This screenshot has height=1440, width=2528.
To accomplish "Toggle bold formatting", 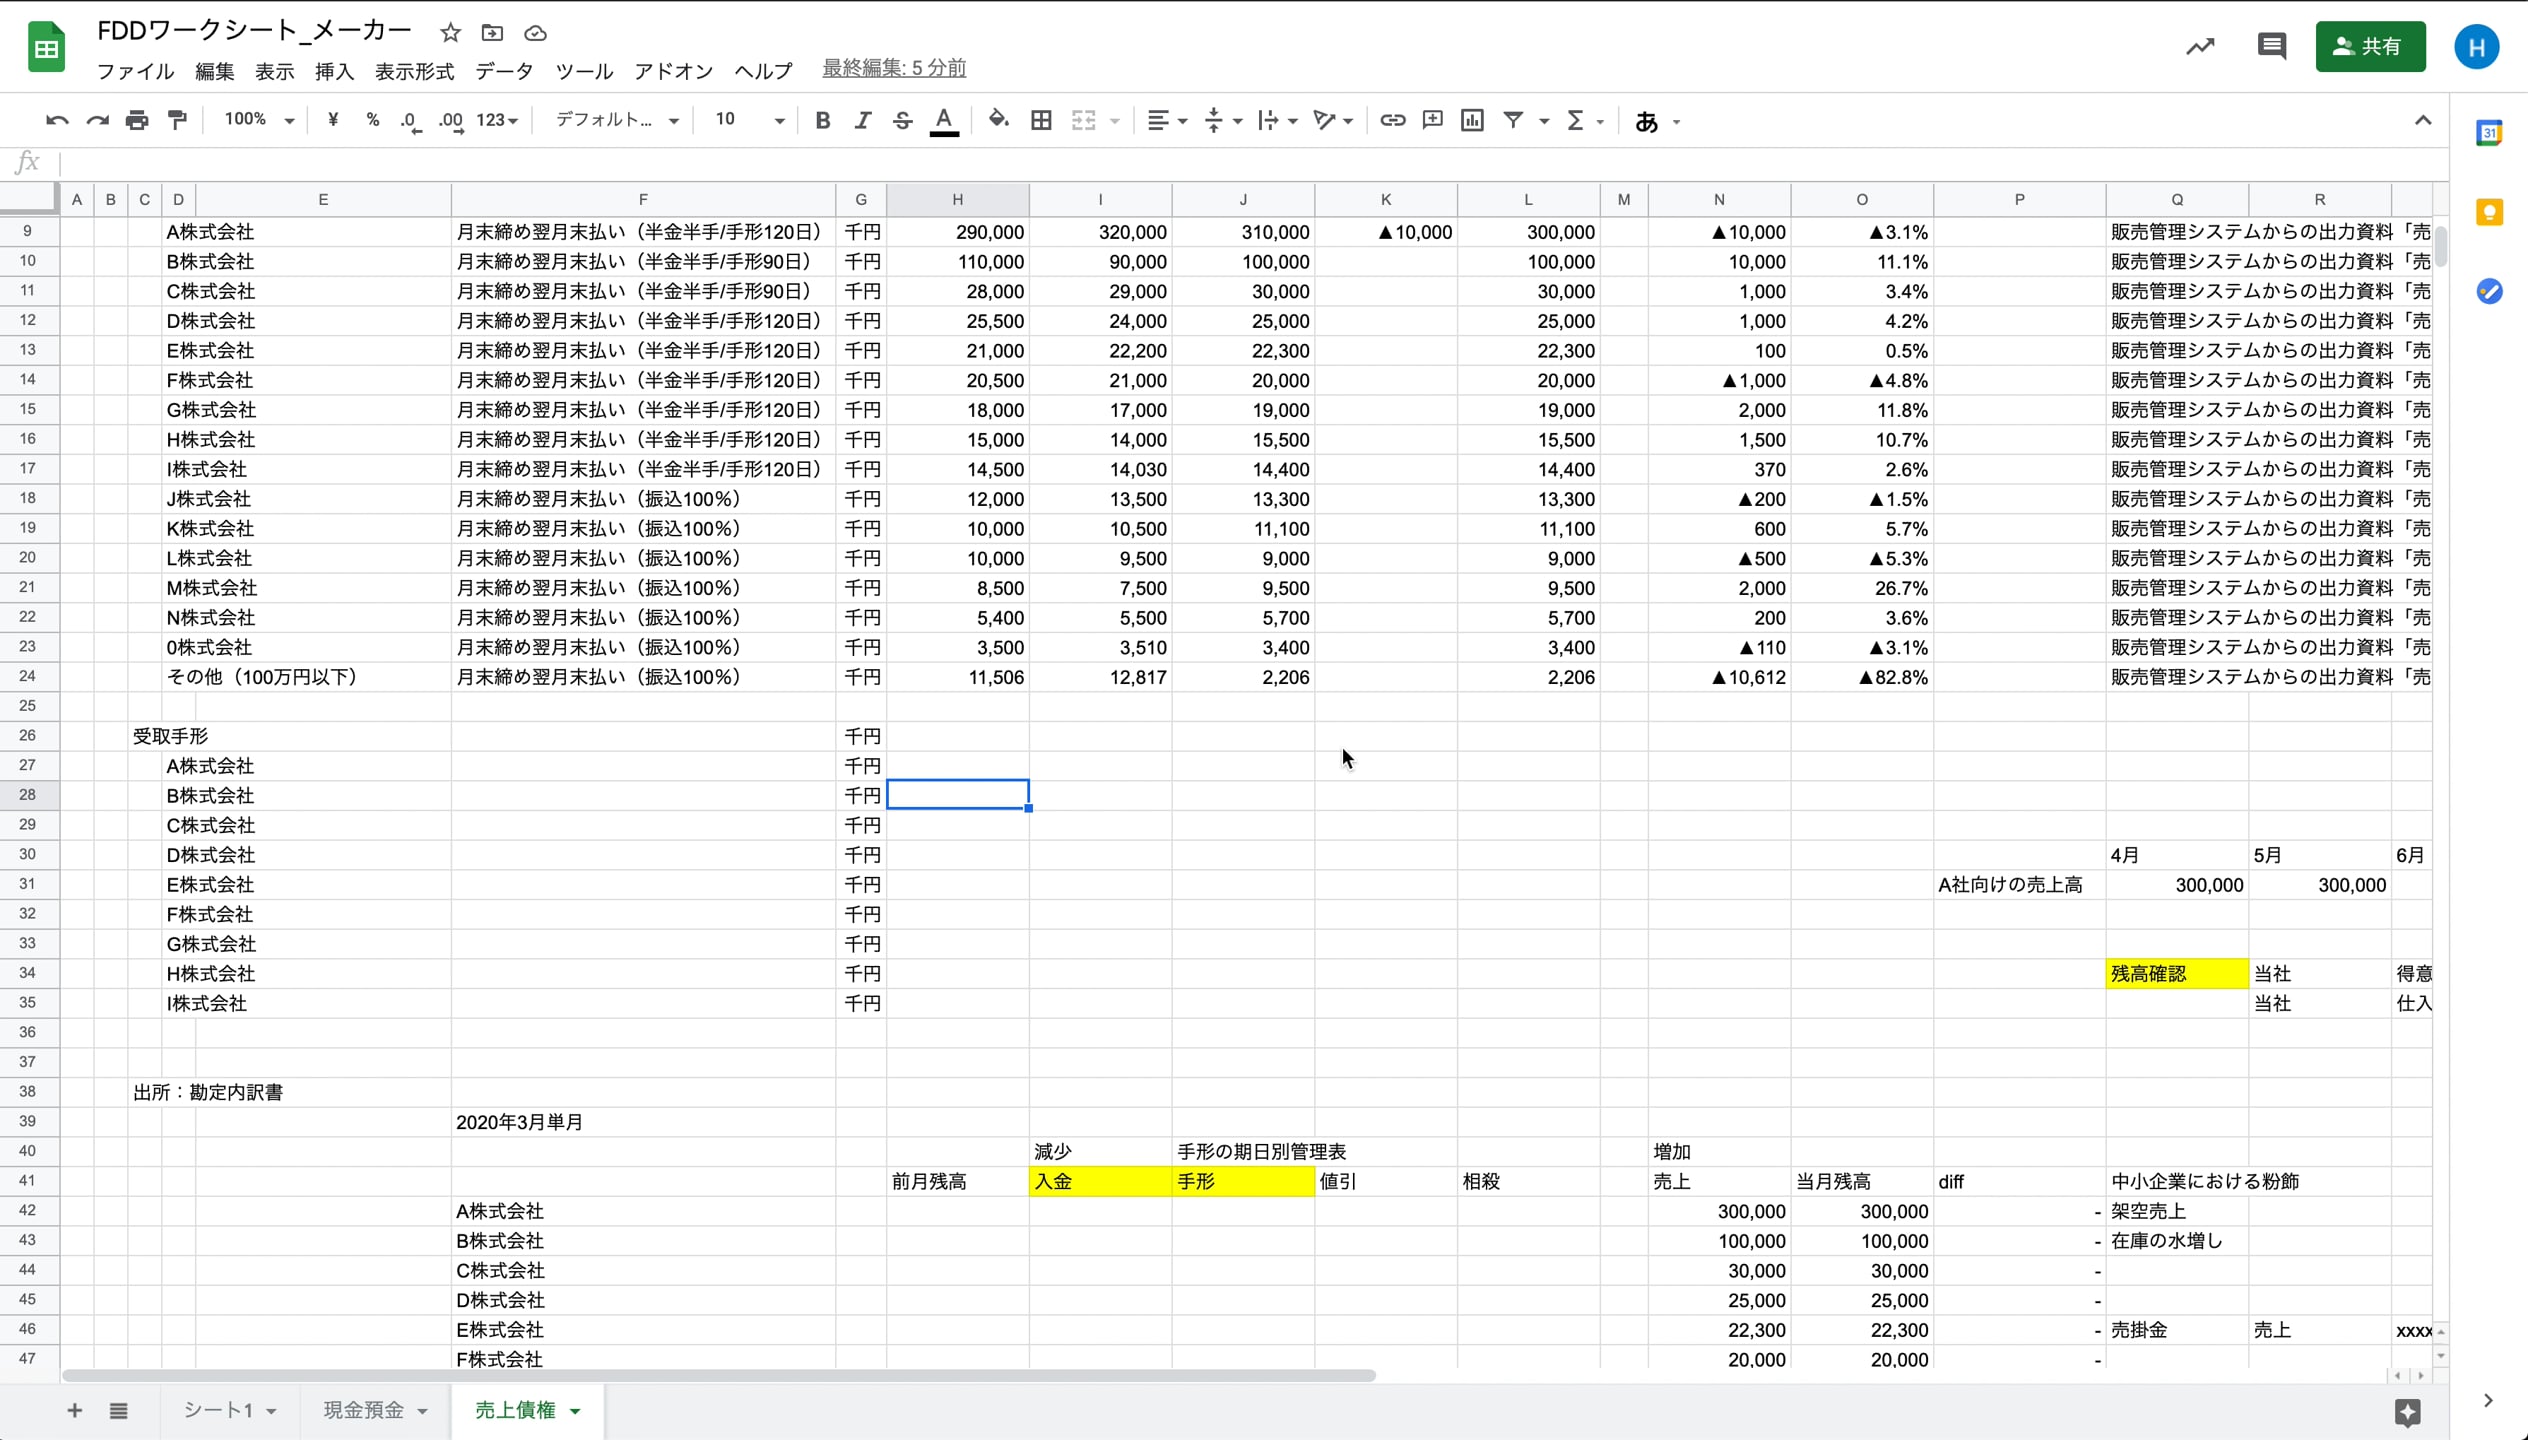I will 822,121.
